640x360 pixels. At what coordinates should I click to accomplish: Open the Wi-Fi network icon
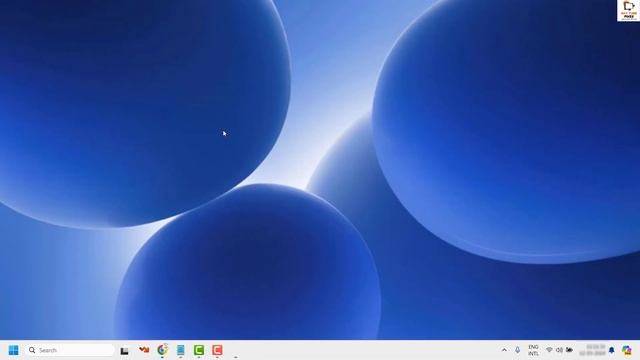pyautogui.click(x=549, y=350)
